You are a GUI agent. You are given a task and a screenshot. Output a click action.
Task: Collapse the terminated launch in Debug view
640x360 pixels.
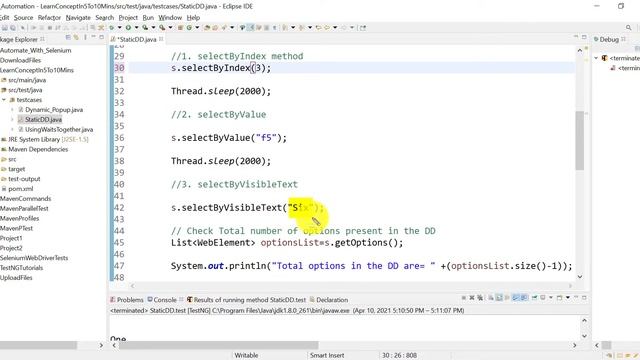pyautogui.click(x=596, y=58)
